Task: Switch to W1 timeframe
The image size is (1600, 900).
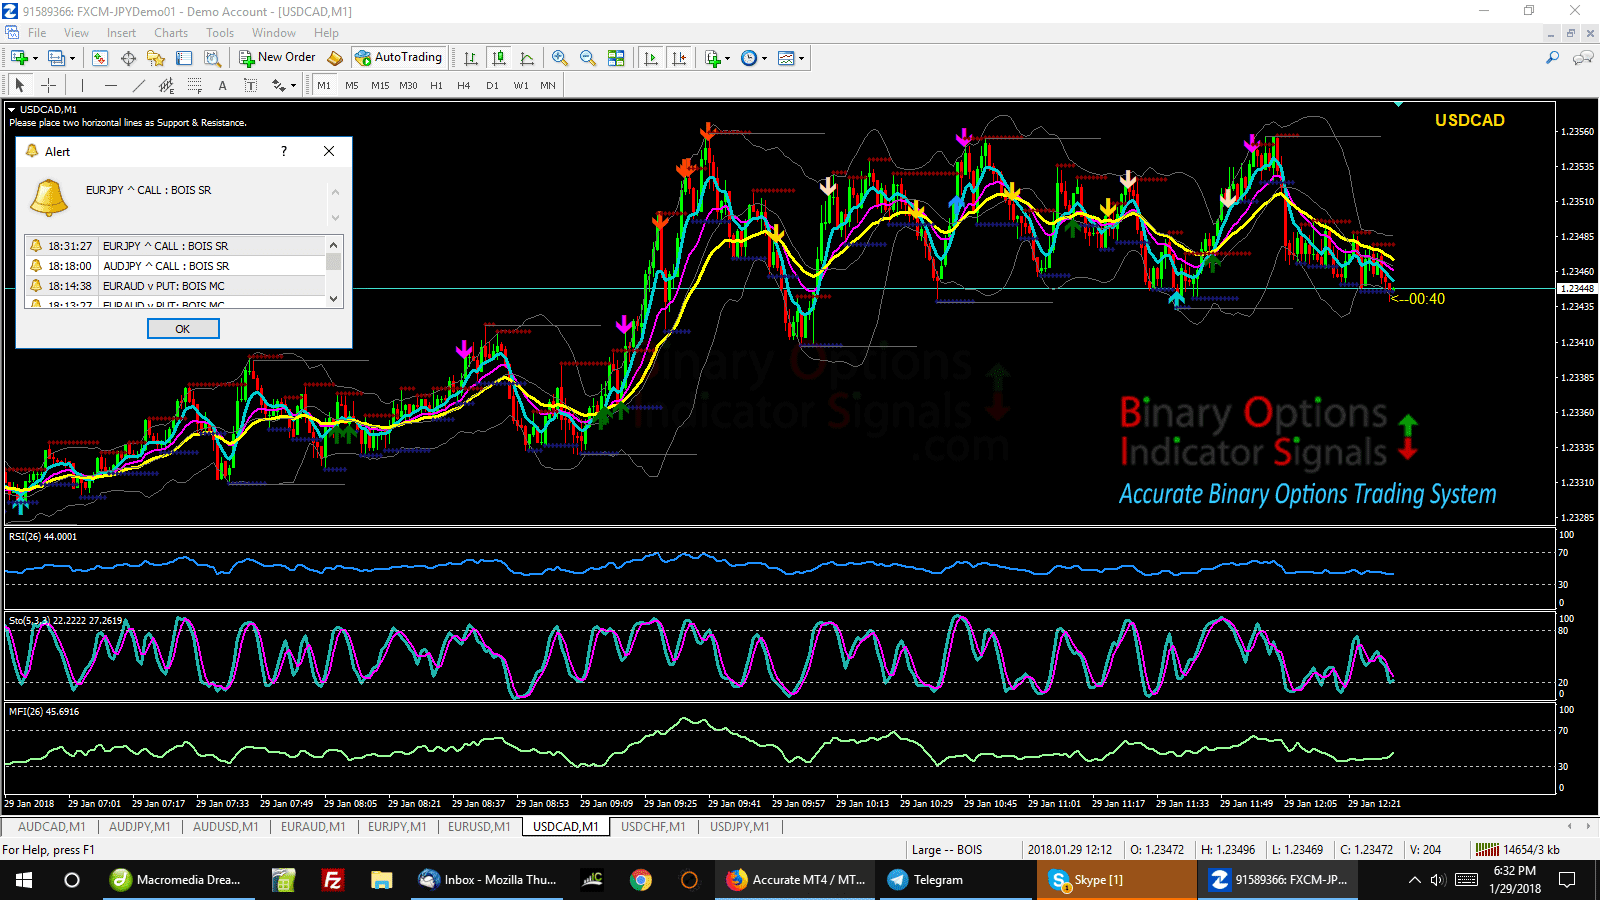Action: (x=521, y=85)
